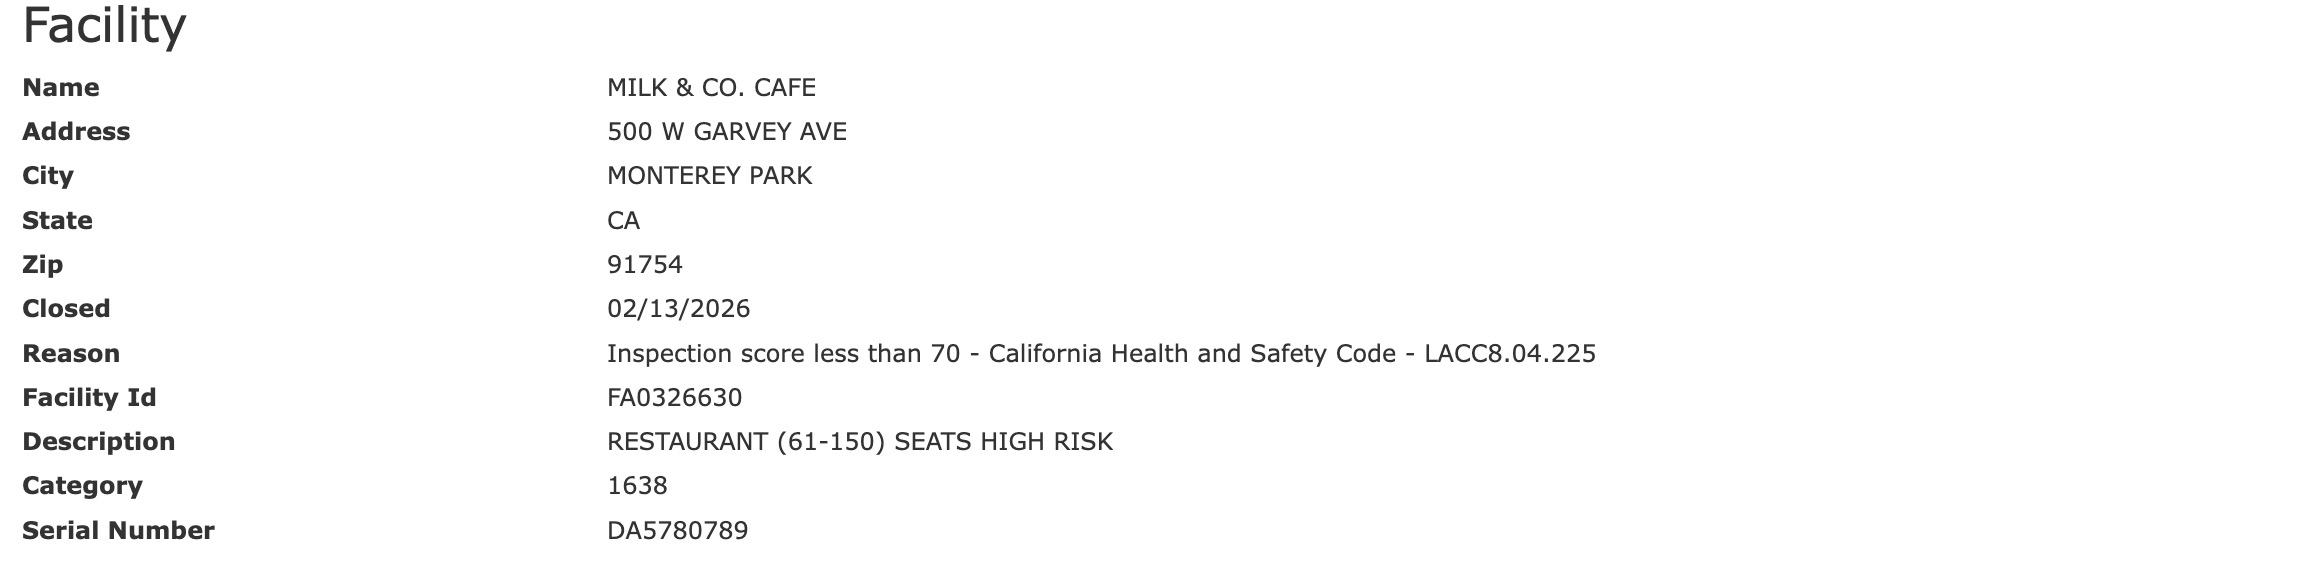Click the inspection score reason text
The width and height of the screenshot is (2304, 588).
tap(1101, 354)
